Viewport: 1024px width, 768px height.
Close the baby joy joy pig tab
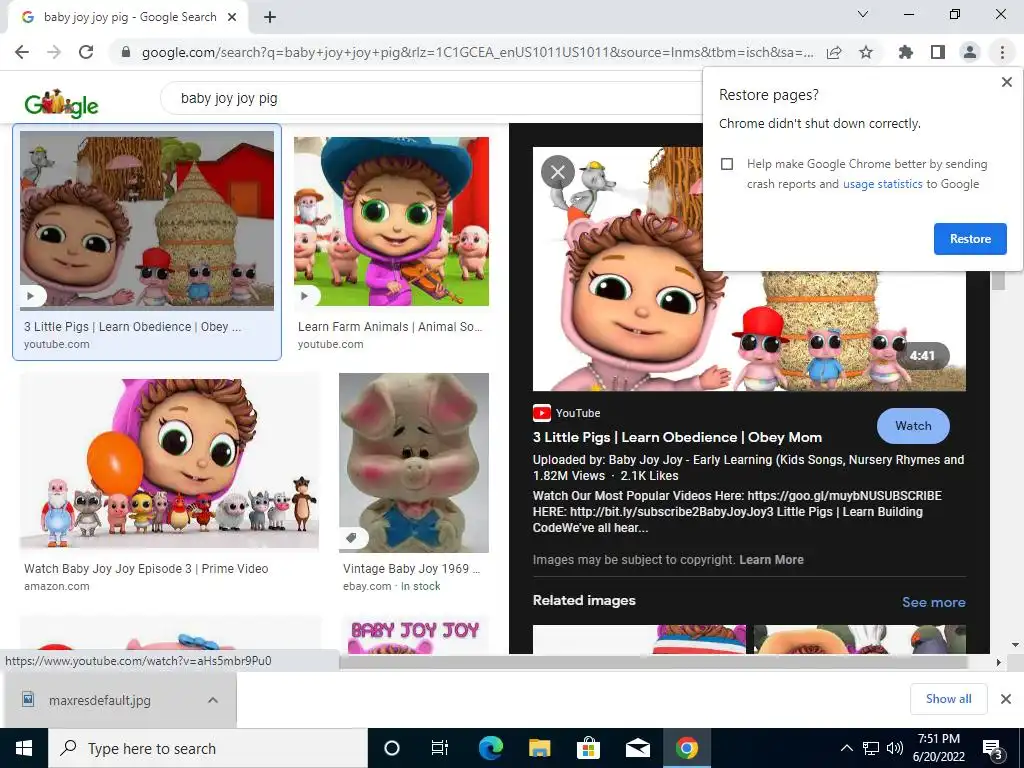point(232,18)
